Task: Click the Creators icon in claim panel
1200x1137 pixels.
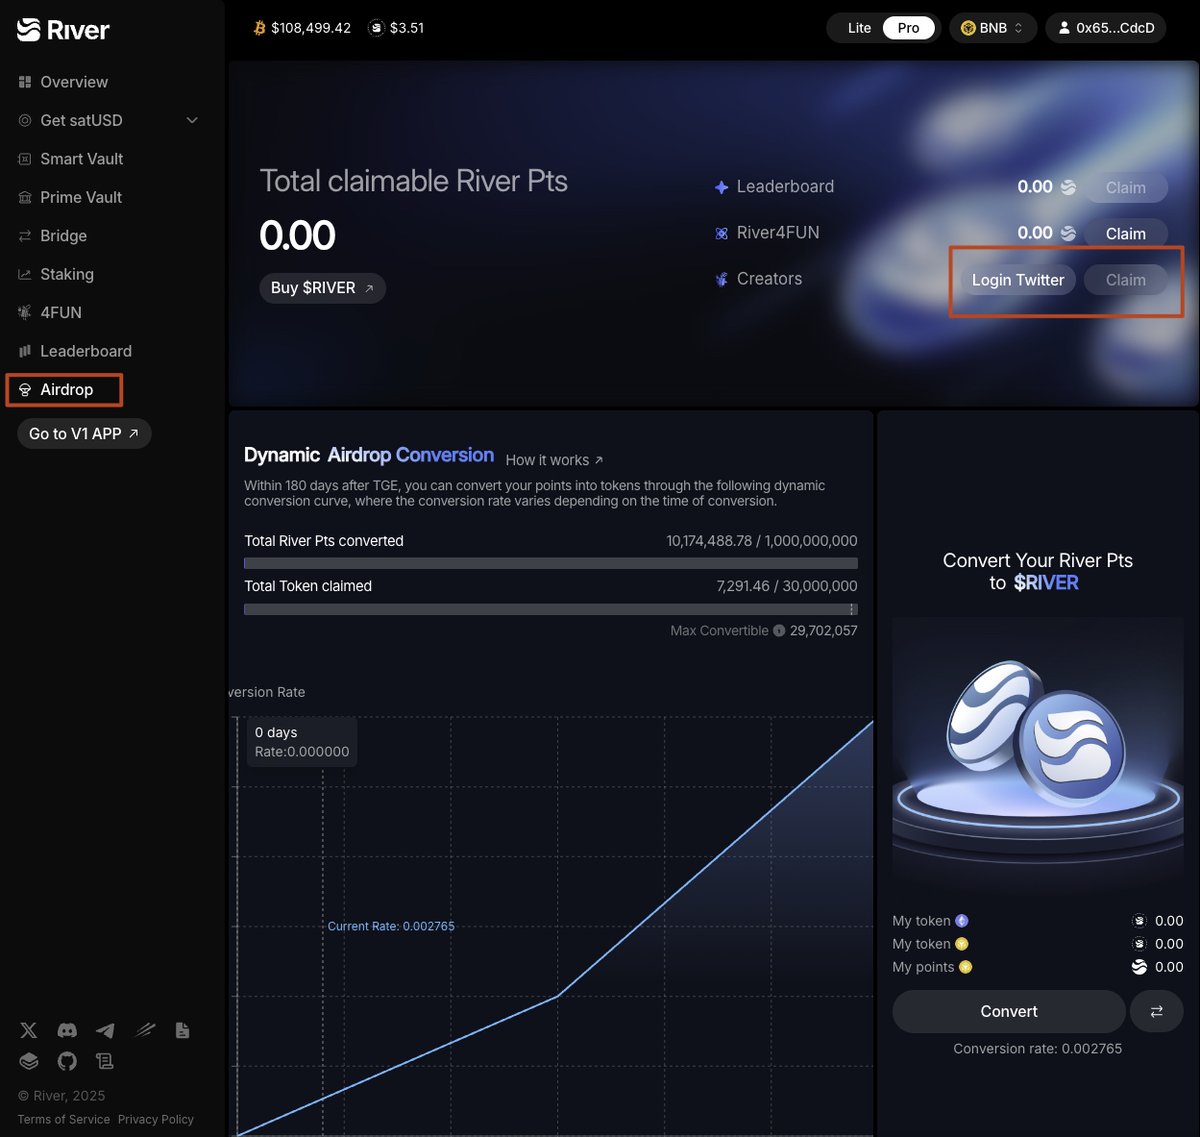Action: point(721,279)
